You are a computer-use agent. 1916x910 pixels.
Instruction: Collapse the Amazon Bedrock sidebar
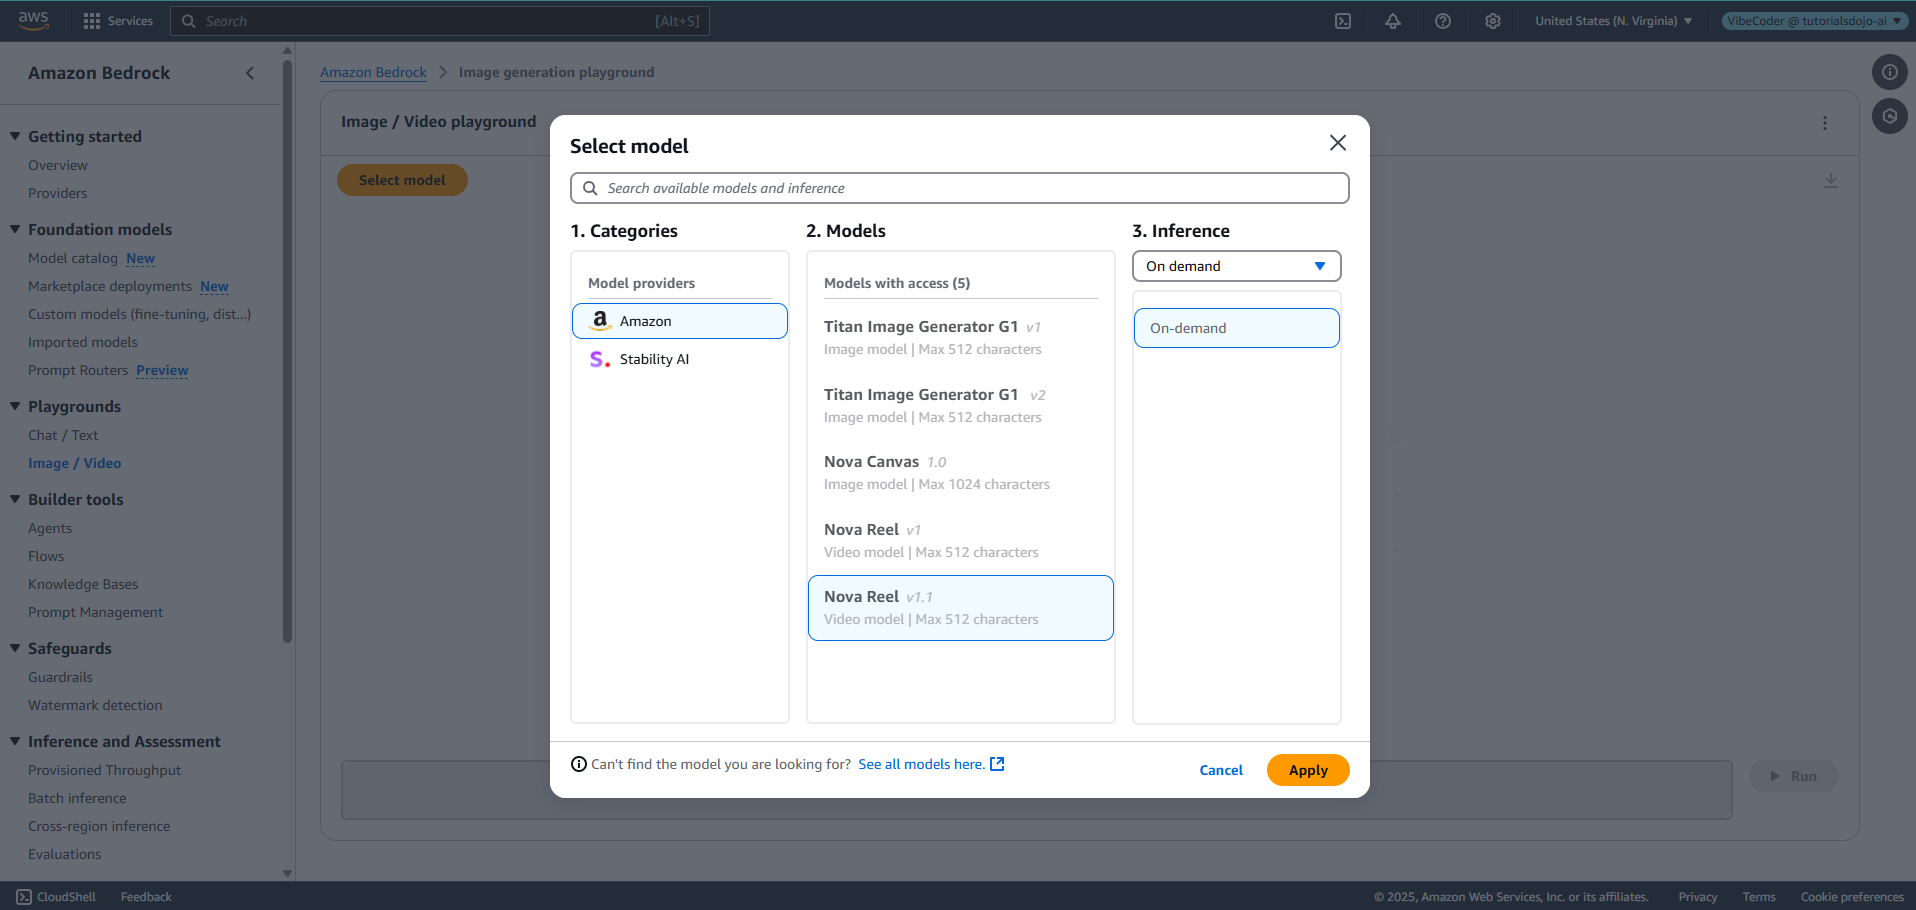(x=250, y=73)
